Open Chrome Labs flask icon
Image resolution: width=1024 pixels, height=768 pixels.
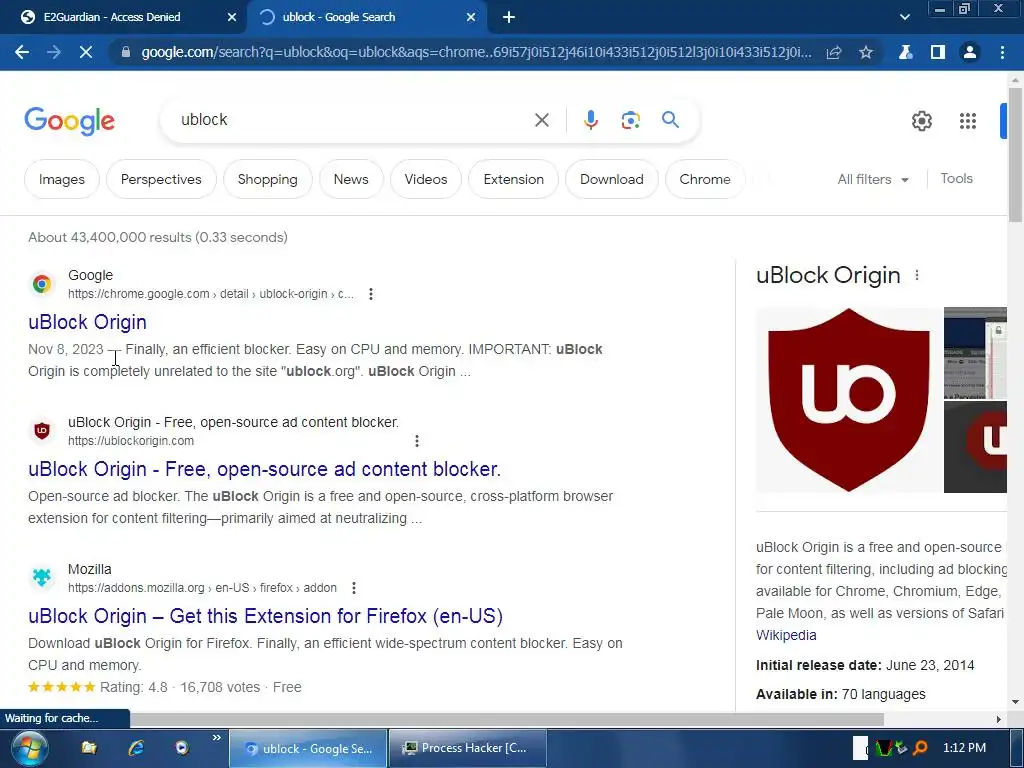(x=905, y=52)
